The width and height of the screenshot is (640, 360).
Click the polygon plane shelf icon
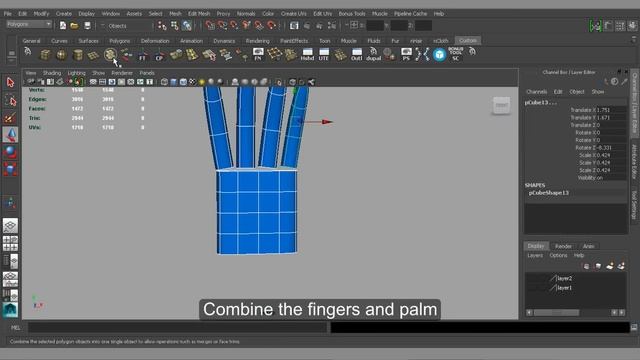coord(93,55)
